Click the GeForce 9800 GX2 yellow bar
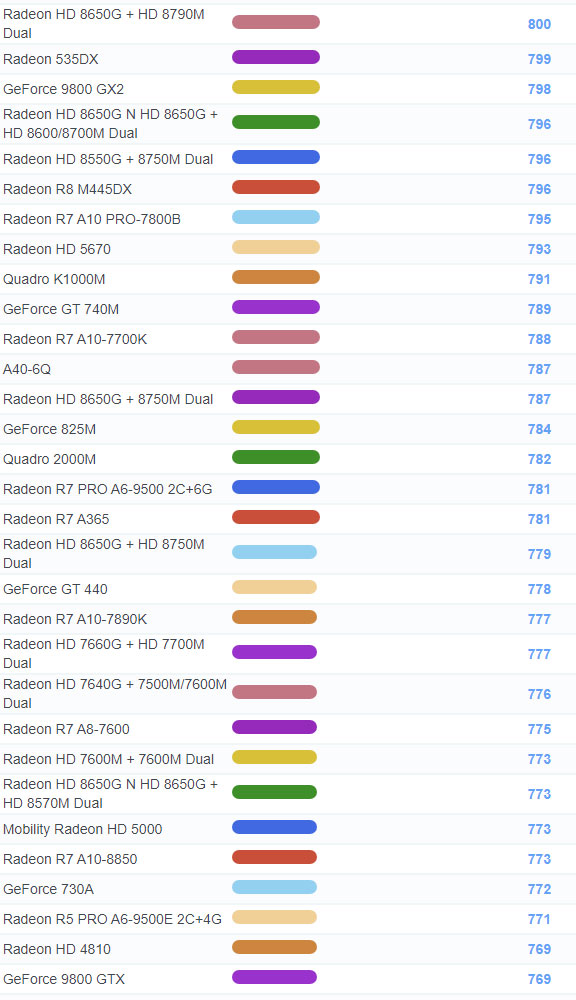The width and height of the screenshot is (576, 1000). click(276, 87)
